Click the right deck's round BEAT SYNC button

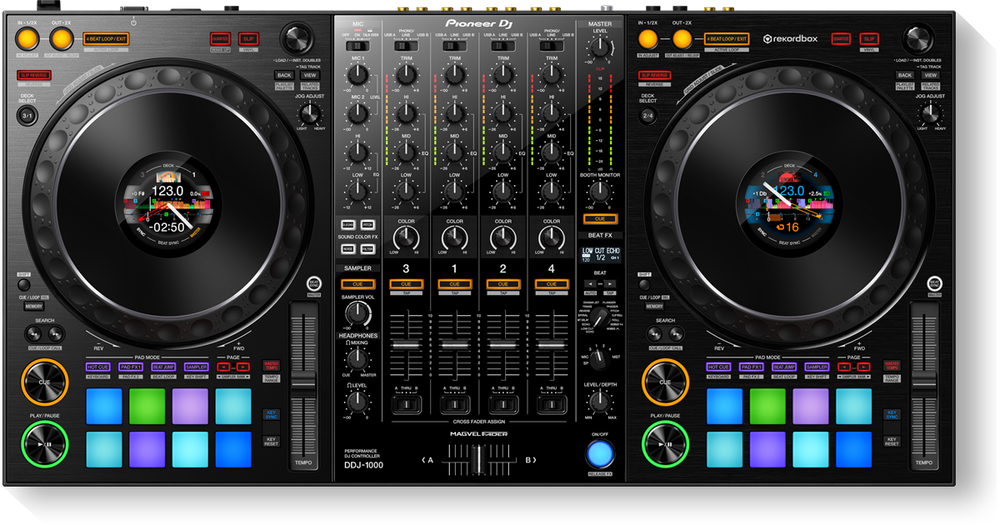click(934, 283)
